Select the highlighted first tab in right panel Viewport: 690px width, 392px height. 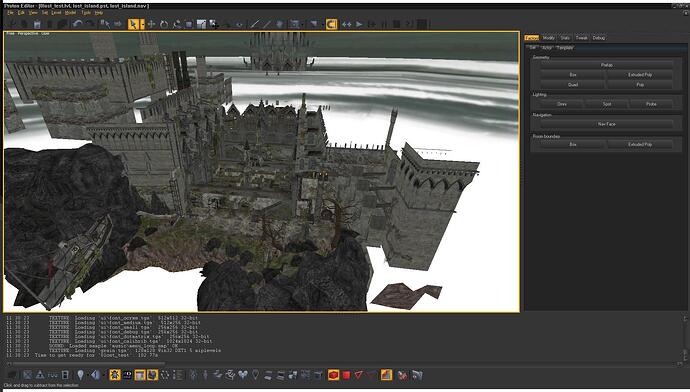click(532, 38)
